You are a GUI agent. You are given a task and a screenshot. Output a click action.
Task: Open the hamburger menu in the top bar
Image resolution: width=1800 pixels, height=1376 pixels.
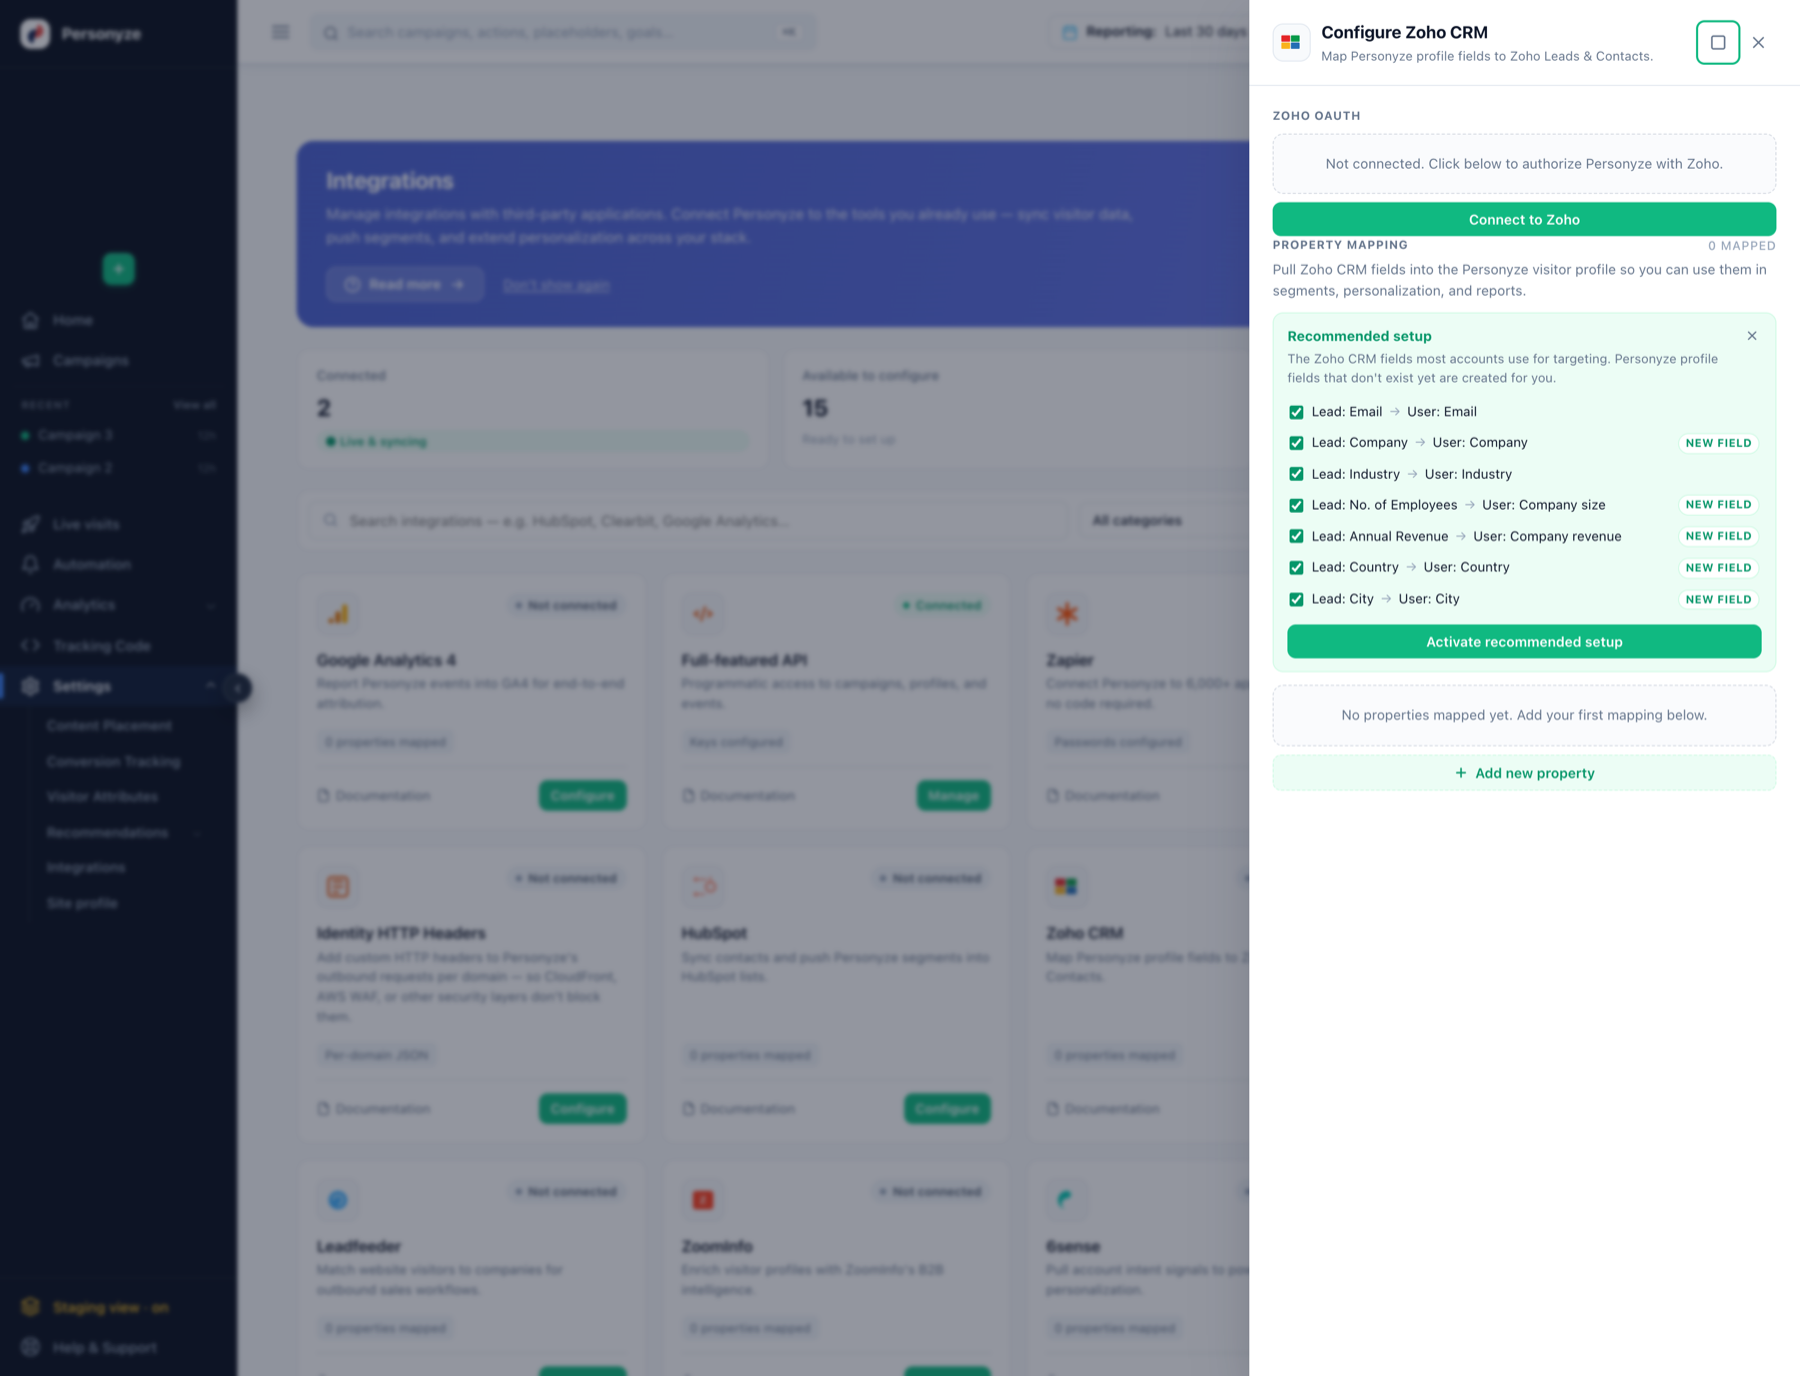[x=281, y=32]
